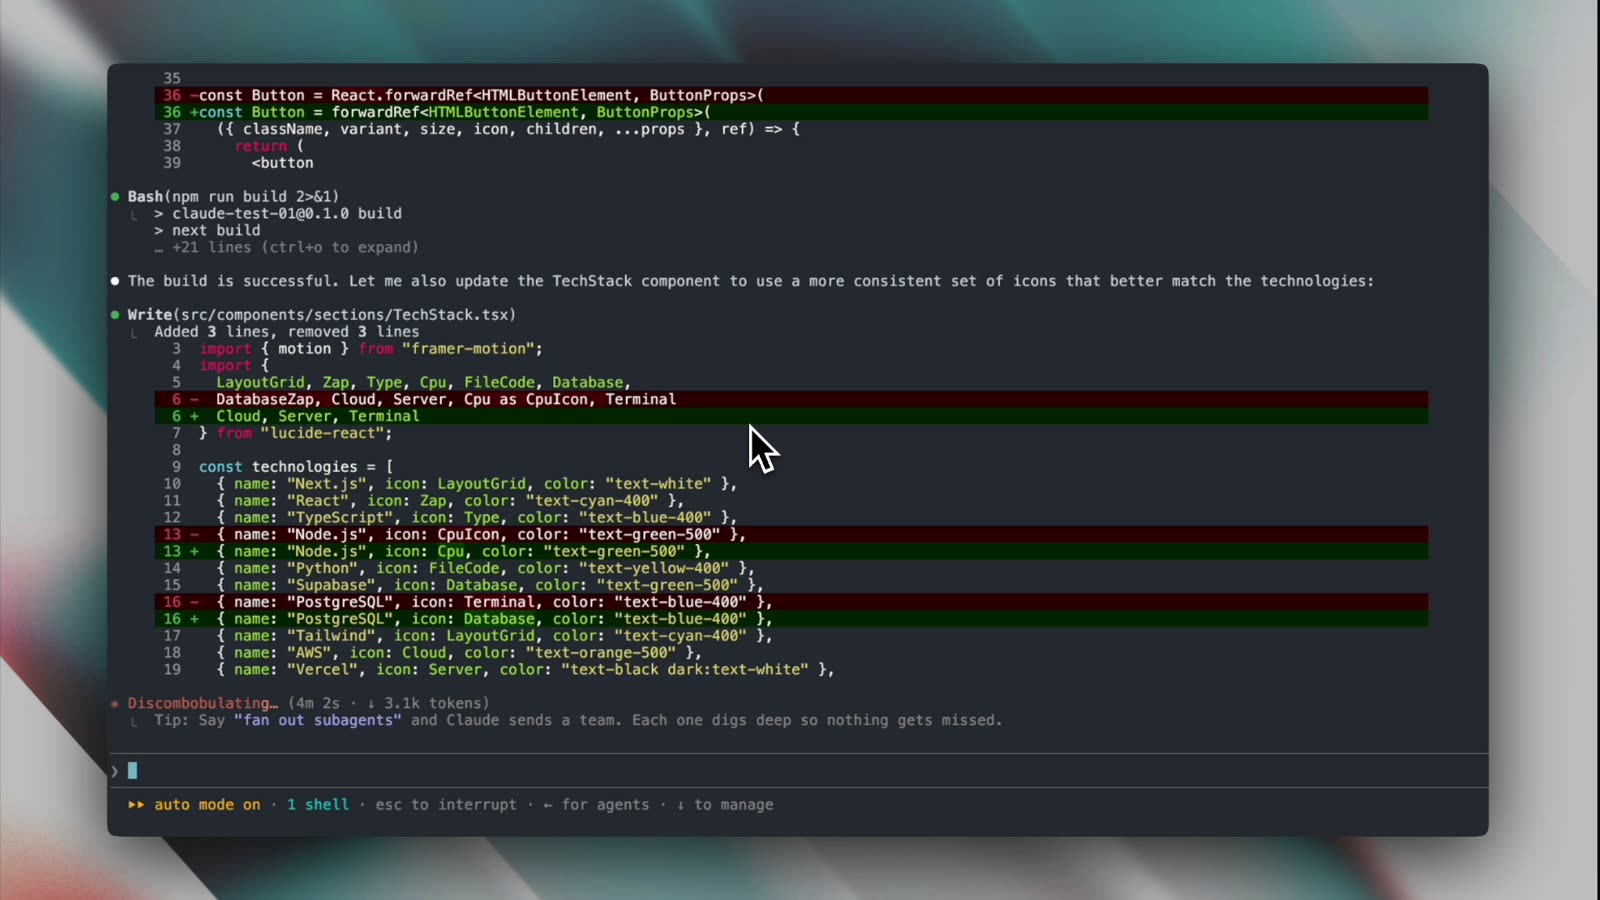The image size is (1600, 900).
Task: Click the "Added 3 lines, removed 3 lines" summary
Action: (287, 332)
